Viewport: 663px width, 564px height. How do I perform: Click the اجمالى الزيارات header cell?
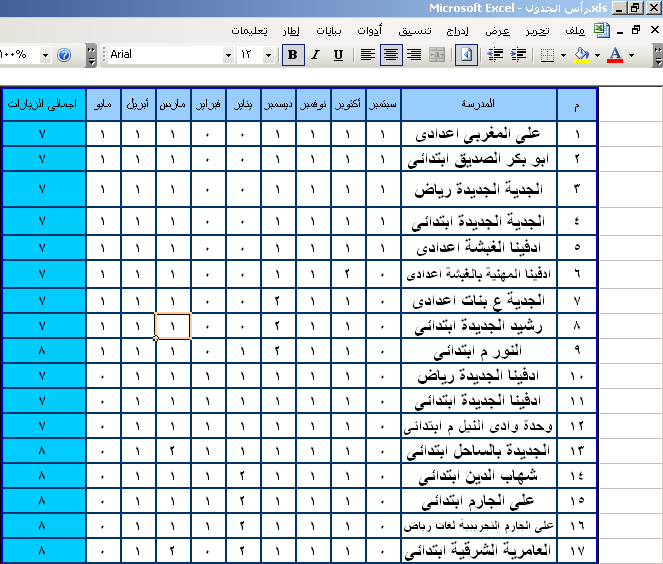[42, 104]
